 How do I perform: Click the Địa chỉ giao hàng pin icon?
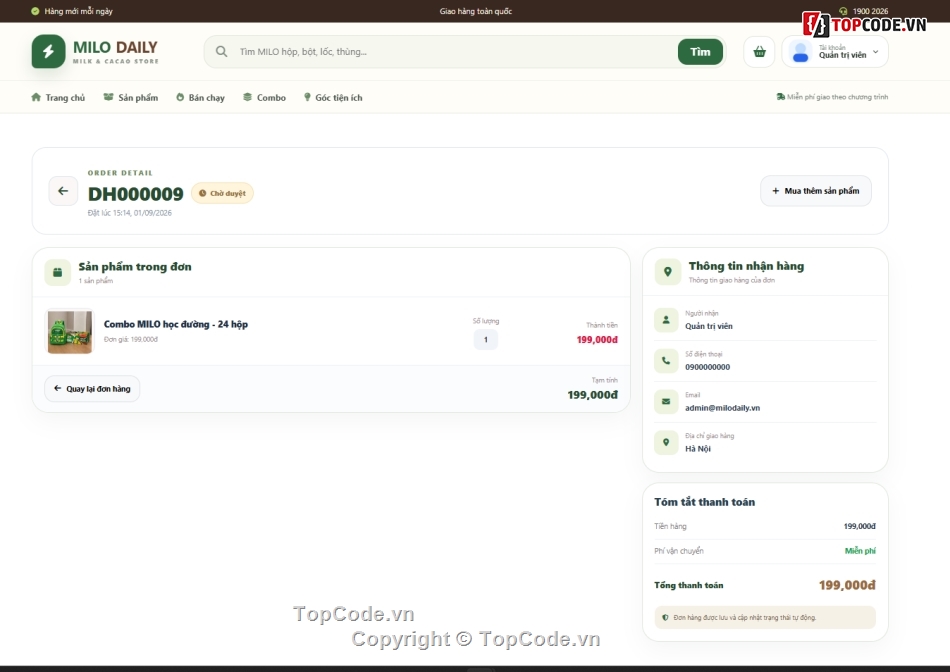pos(666,442)
